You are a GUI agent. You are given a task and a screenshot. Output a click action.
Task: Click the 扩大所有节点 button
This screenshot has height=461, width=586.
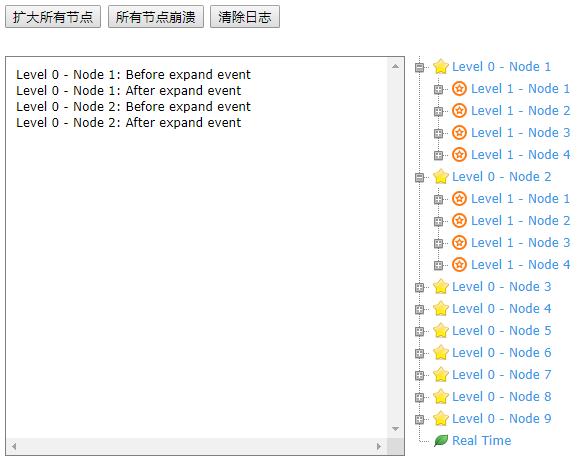pos(53,17)
